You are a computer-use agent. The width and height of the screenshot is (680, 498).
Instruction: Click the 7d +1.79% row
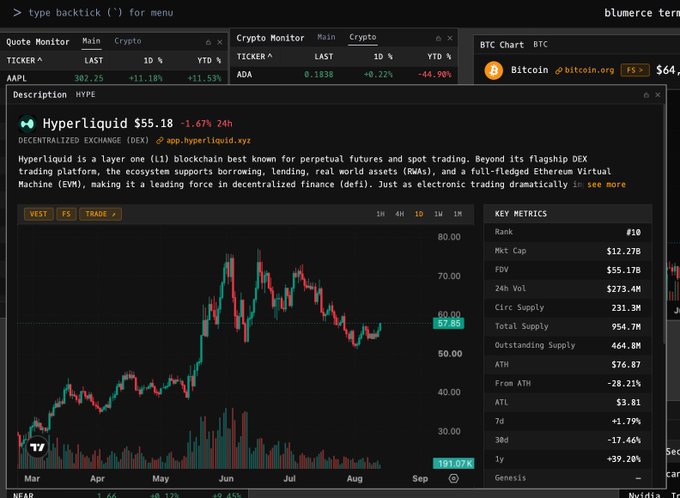point(568,421)
